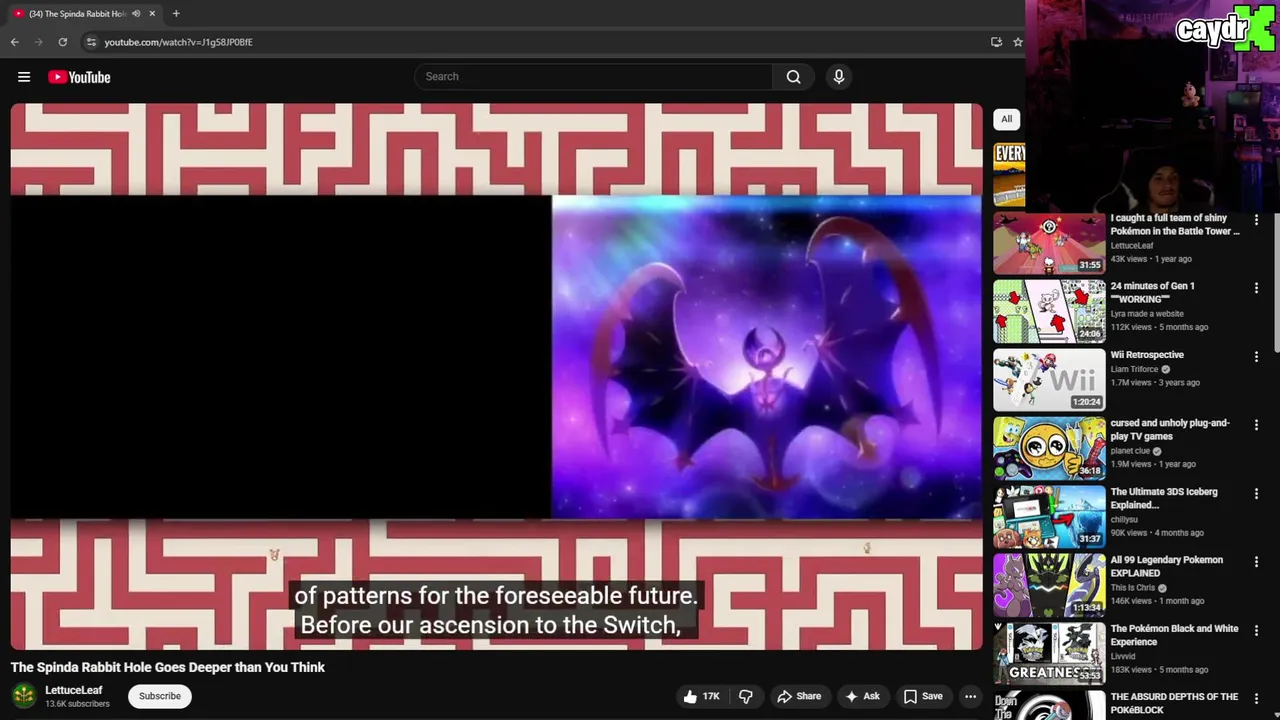Open Wii Retrospective thumbnail

pyautogui.click(x=1049, y=380)
